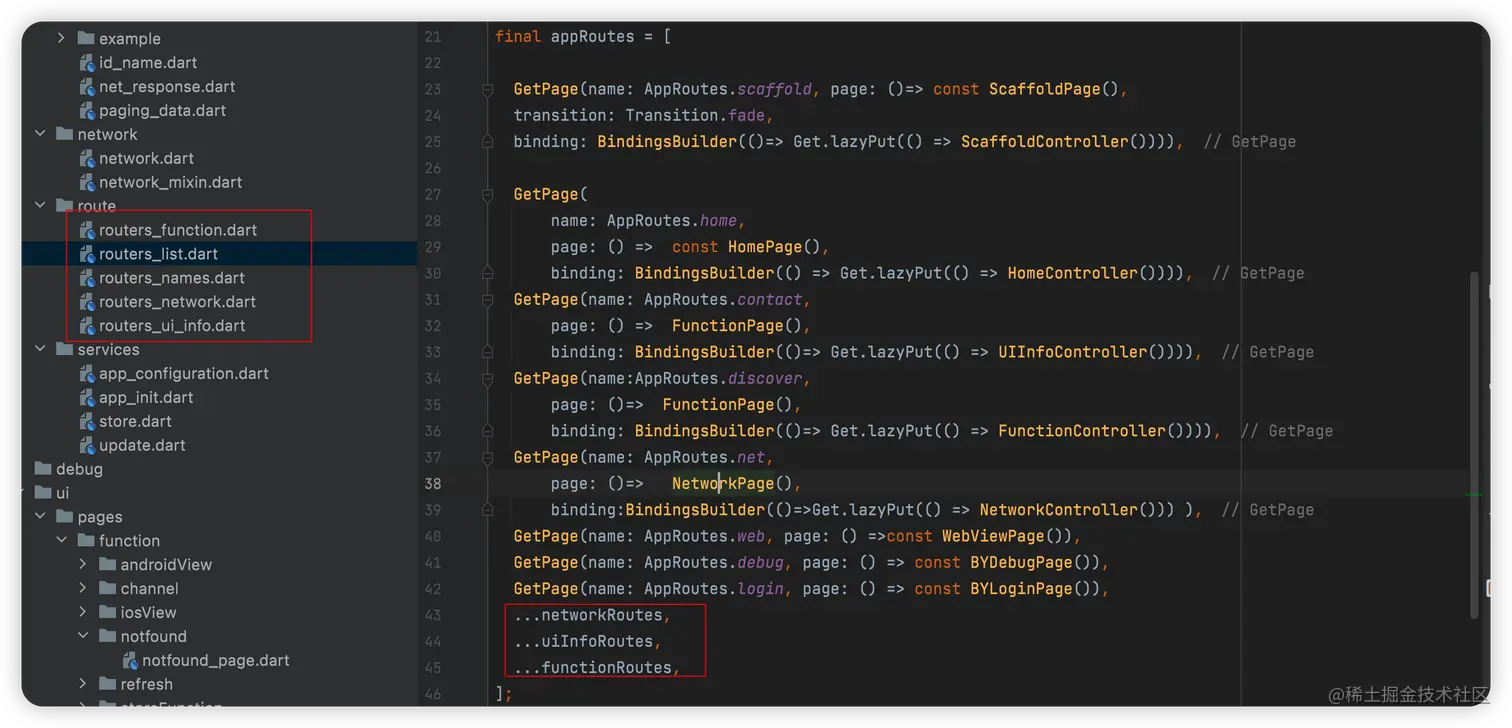Click the Dart file icon beside update.dart

click(x=87, y=445)
